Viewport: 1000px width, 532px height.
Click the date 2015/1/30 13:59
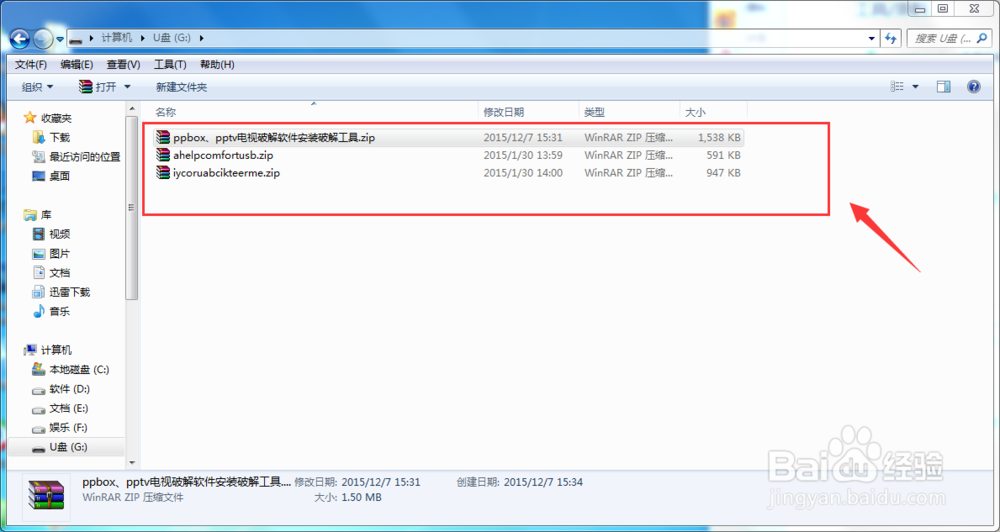coord(523,155)
